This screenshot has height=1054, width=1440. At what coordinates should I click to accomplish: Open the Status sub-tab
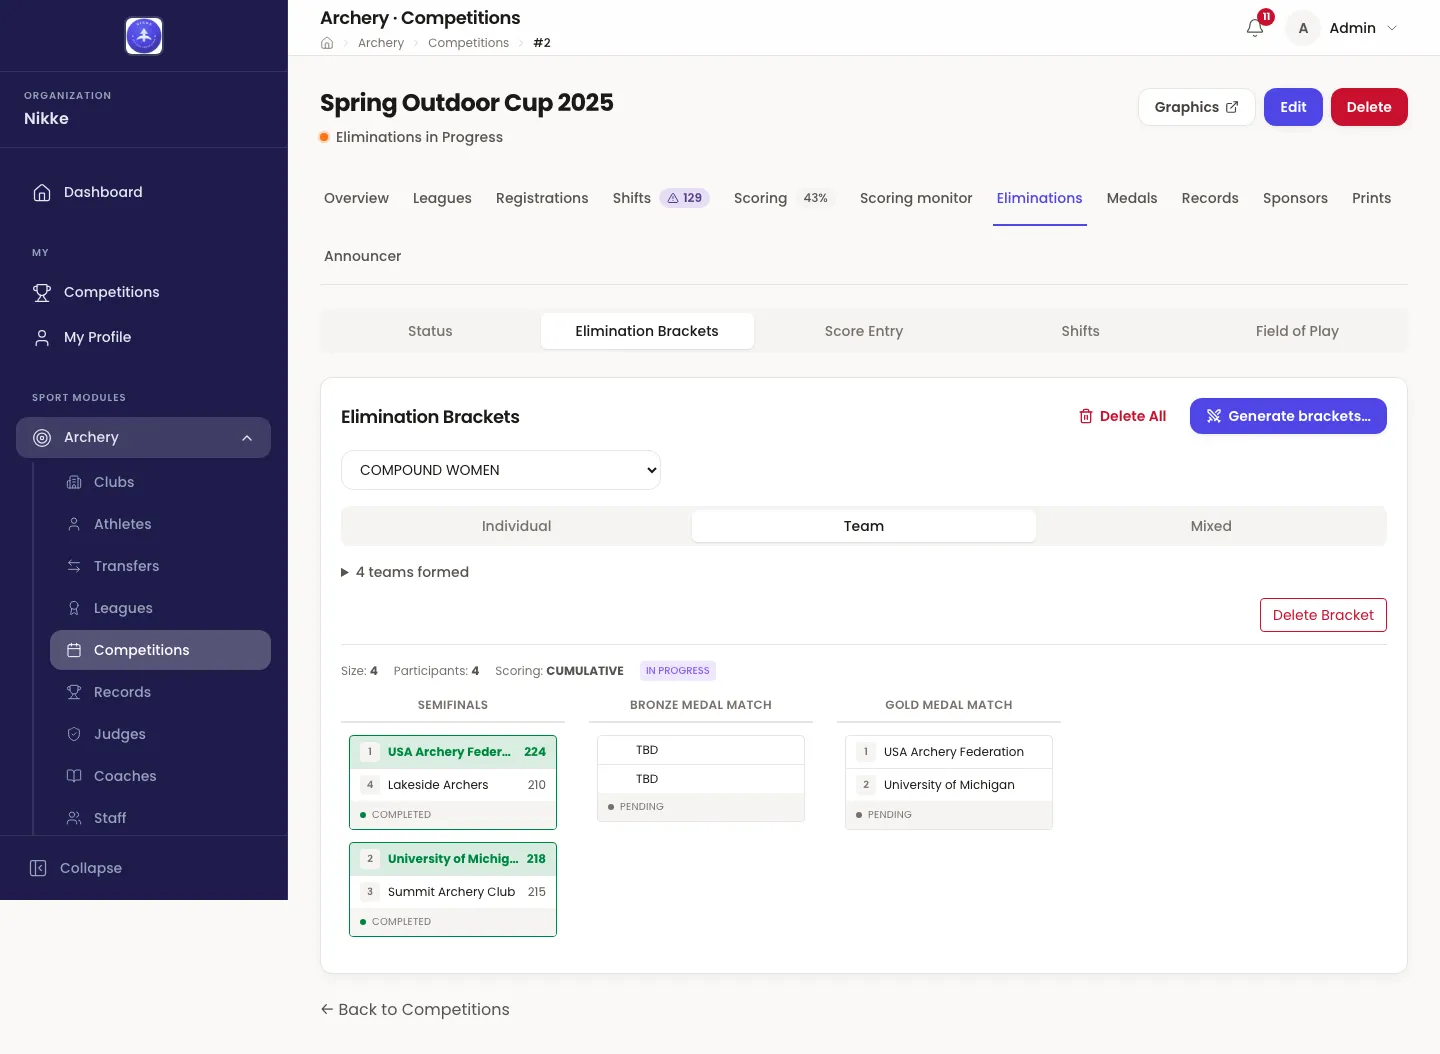430,331
